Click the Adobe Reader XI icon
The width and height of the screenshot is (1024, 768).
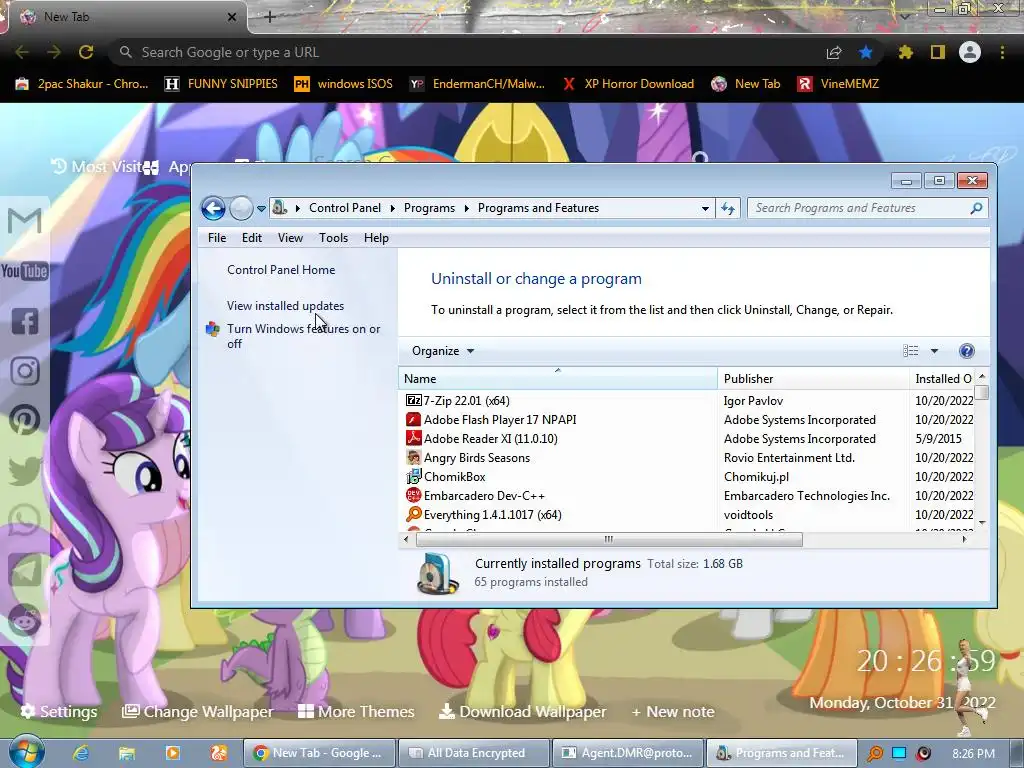pos(413,439)
